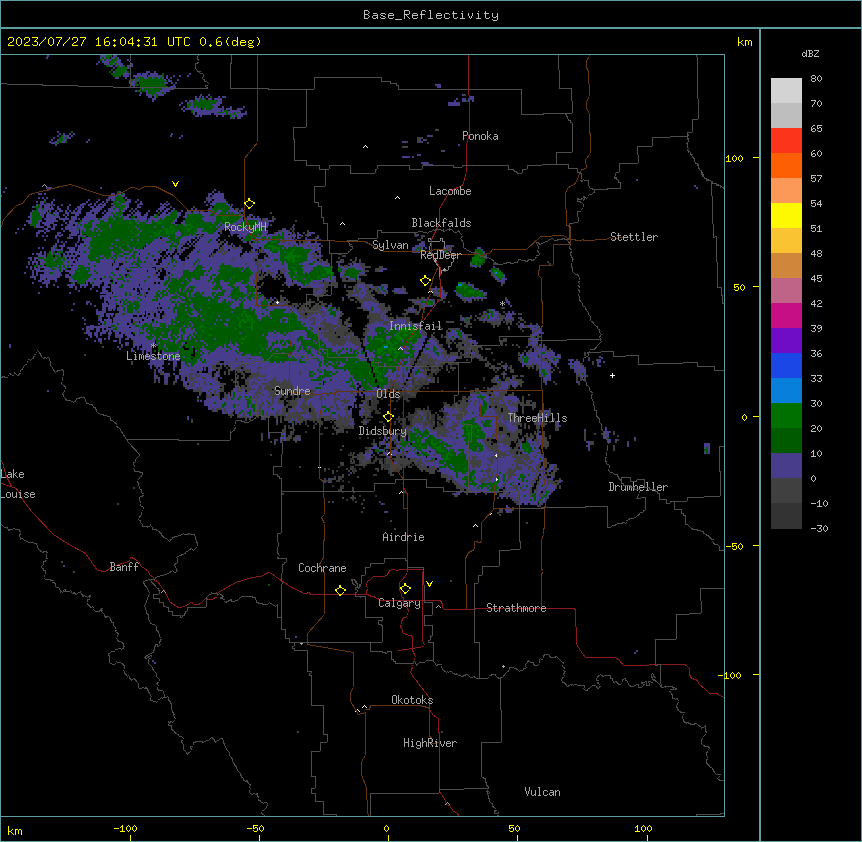Click the yellow diamond marker below RedDeer
The height and width of the screenshot is (842, 862).
[425, 281]
